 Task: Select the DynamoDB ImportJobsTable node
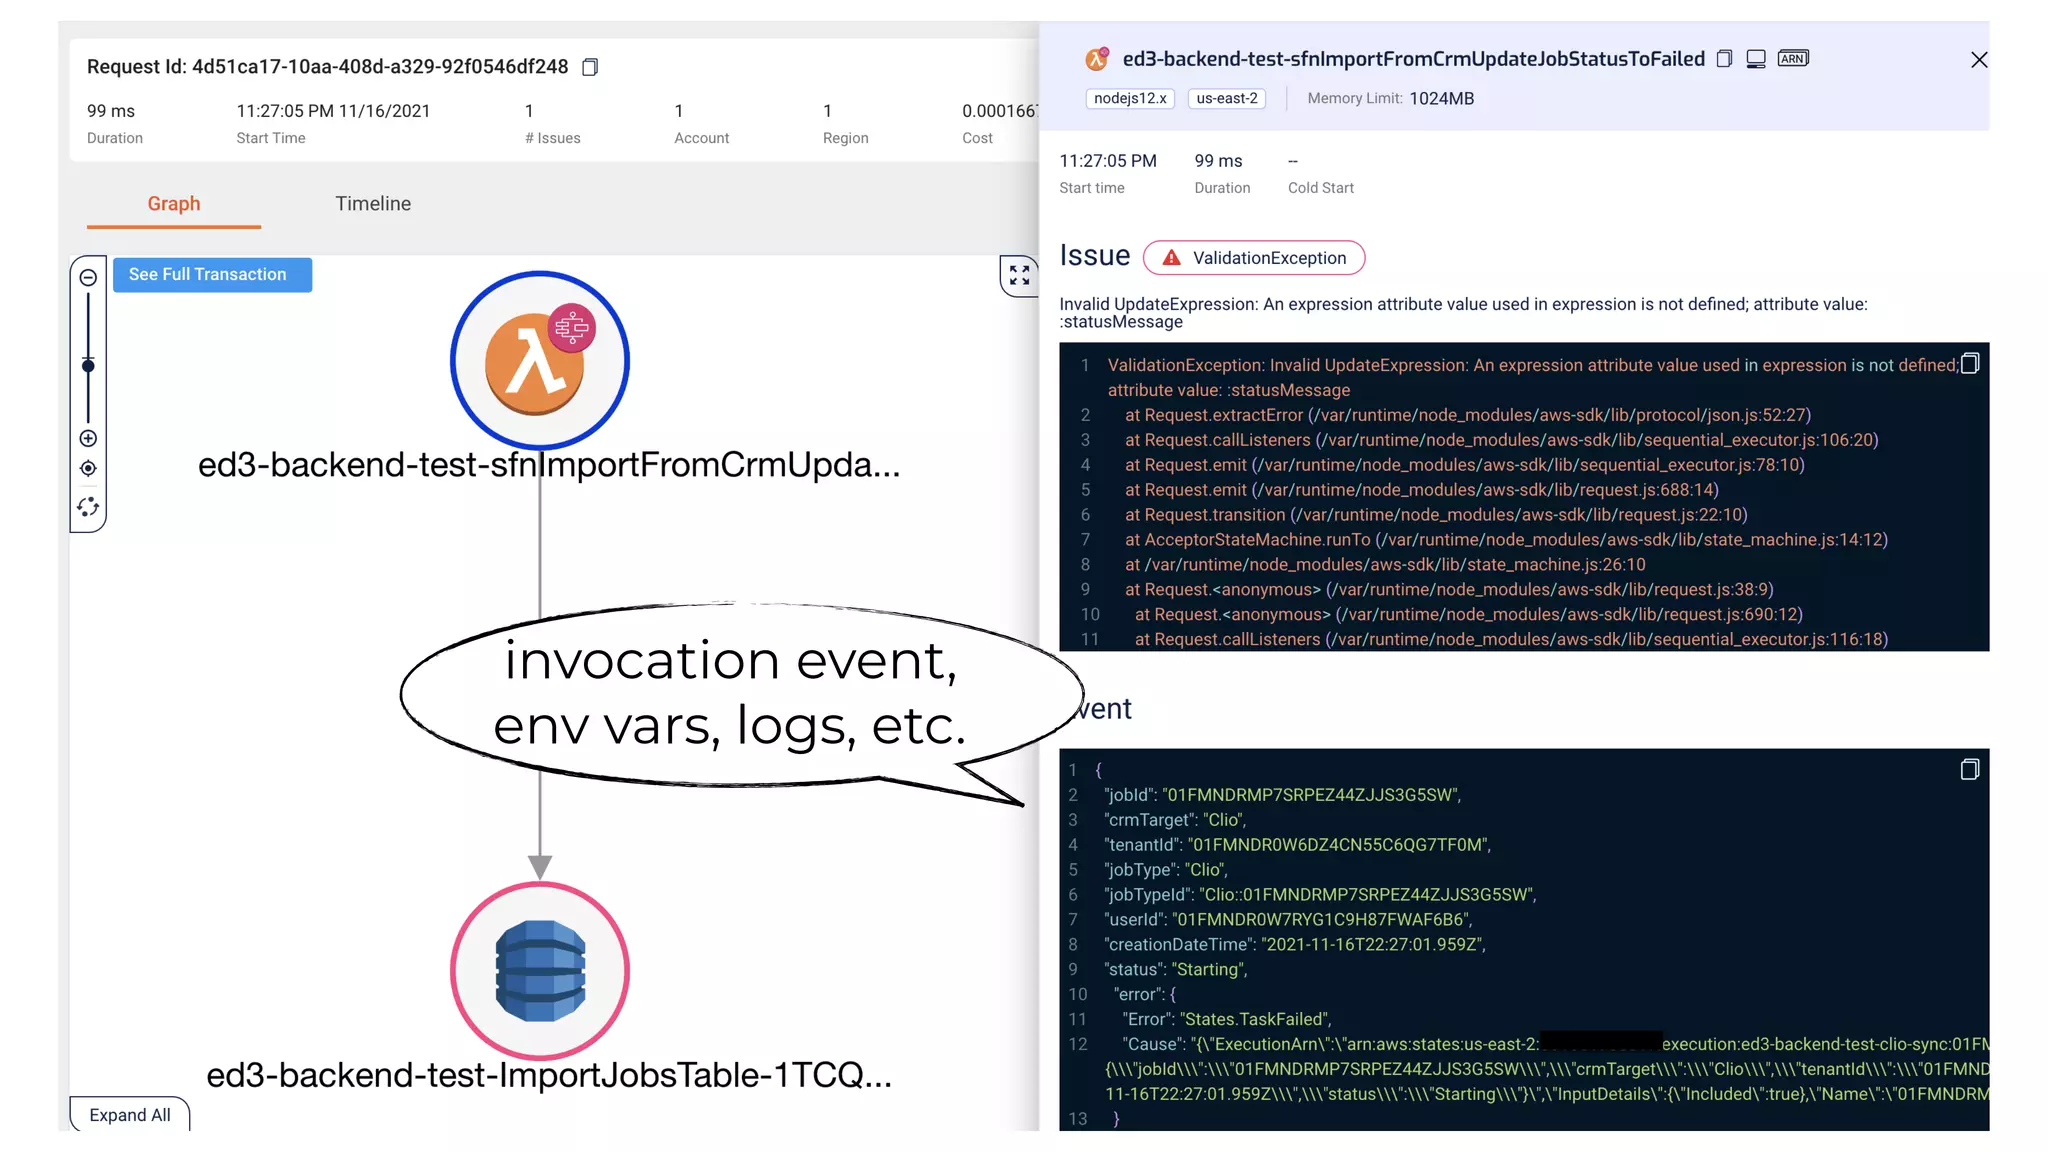(x=539, y=971)
